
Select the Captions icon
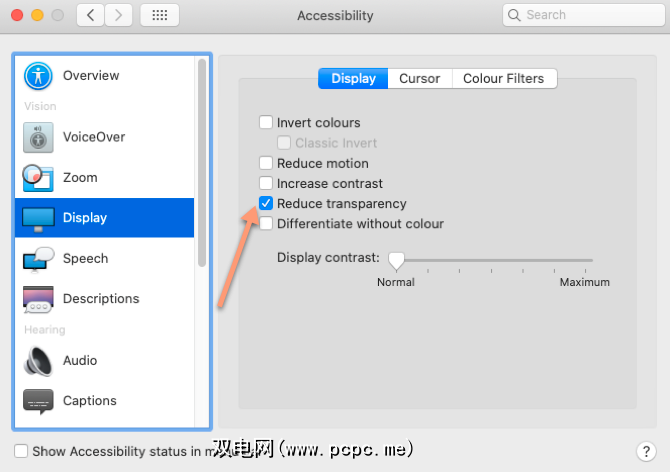coord(38,401)
